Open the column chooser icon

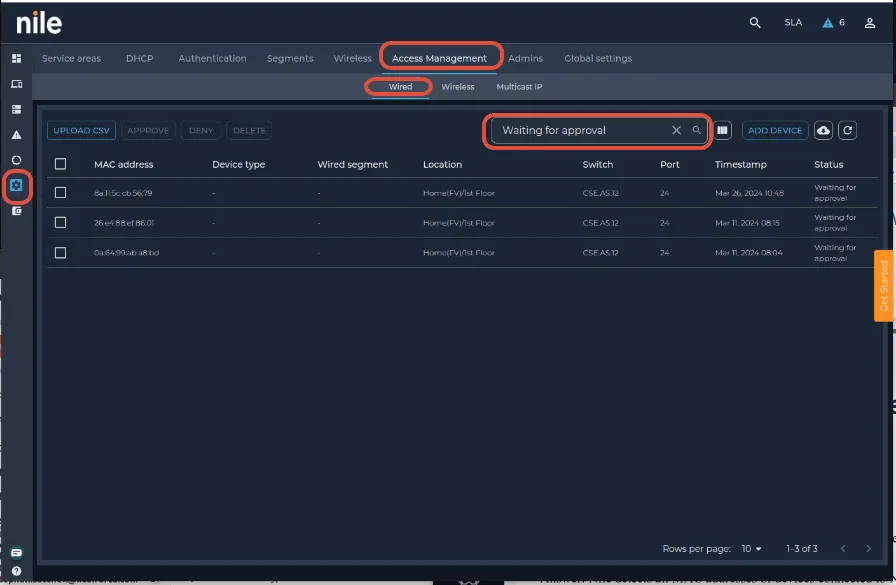click(x=722, y=130)
